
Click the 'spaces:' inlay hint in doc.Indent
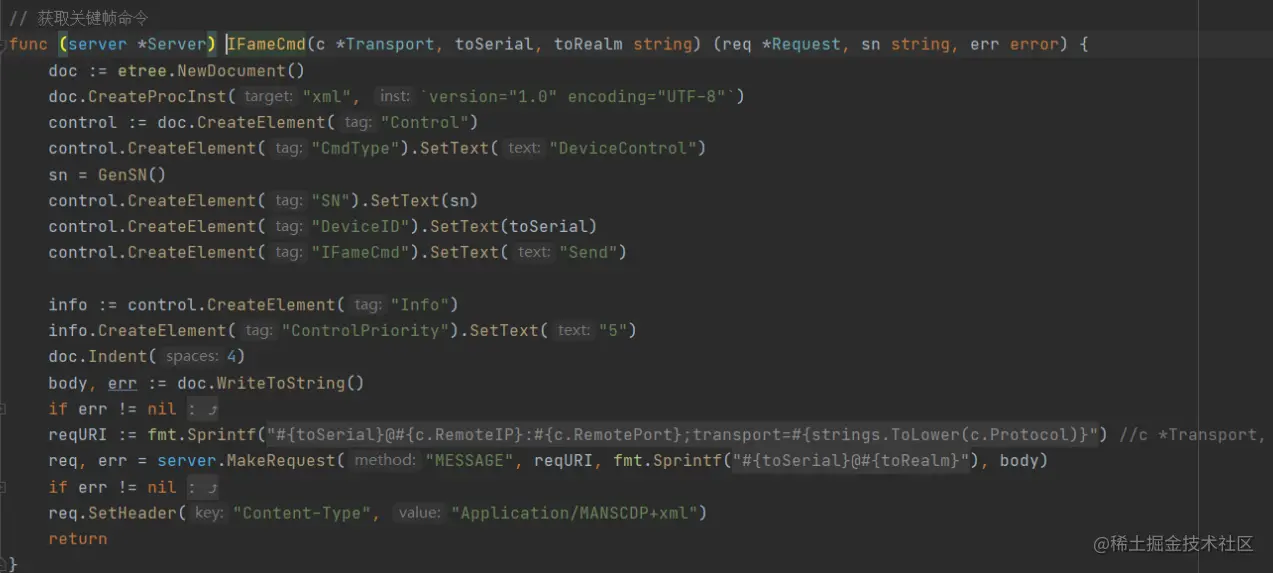192,357
